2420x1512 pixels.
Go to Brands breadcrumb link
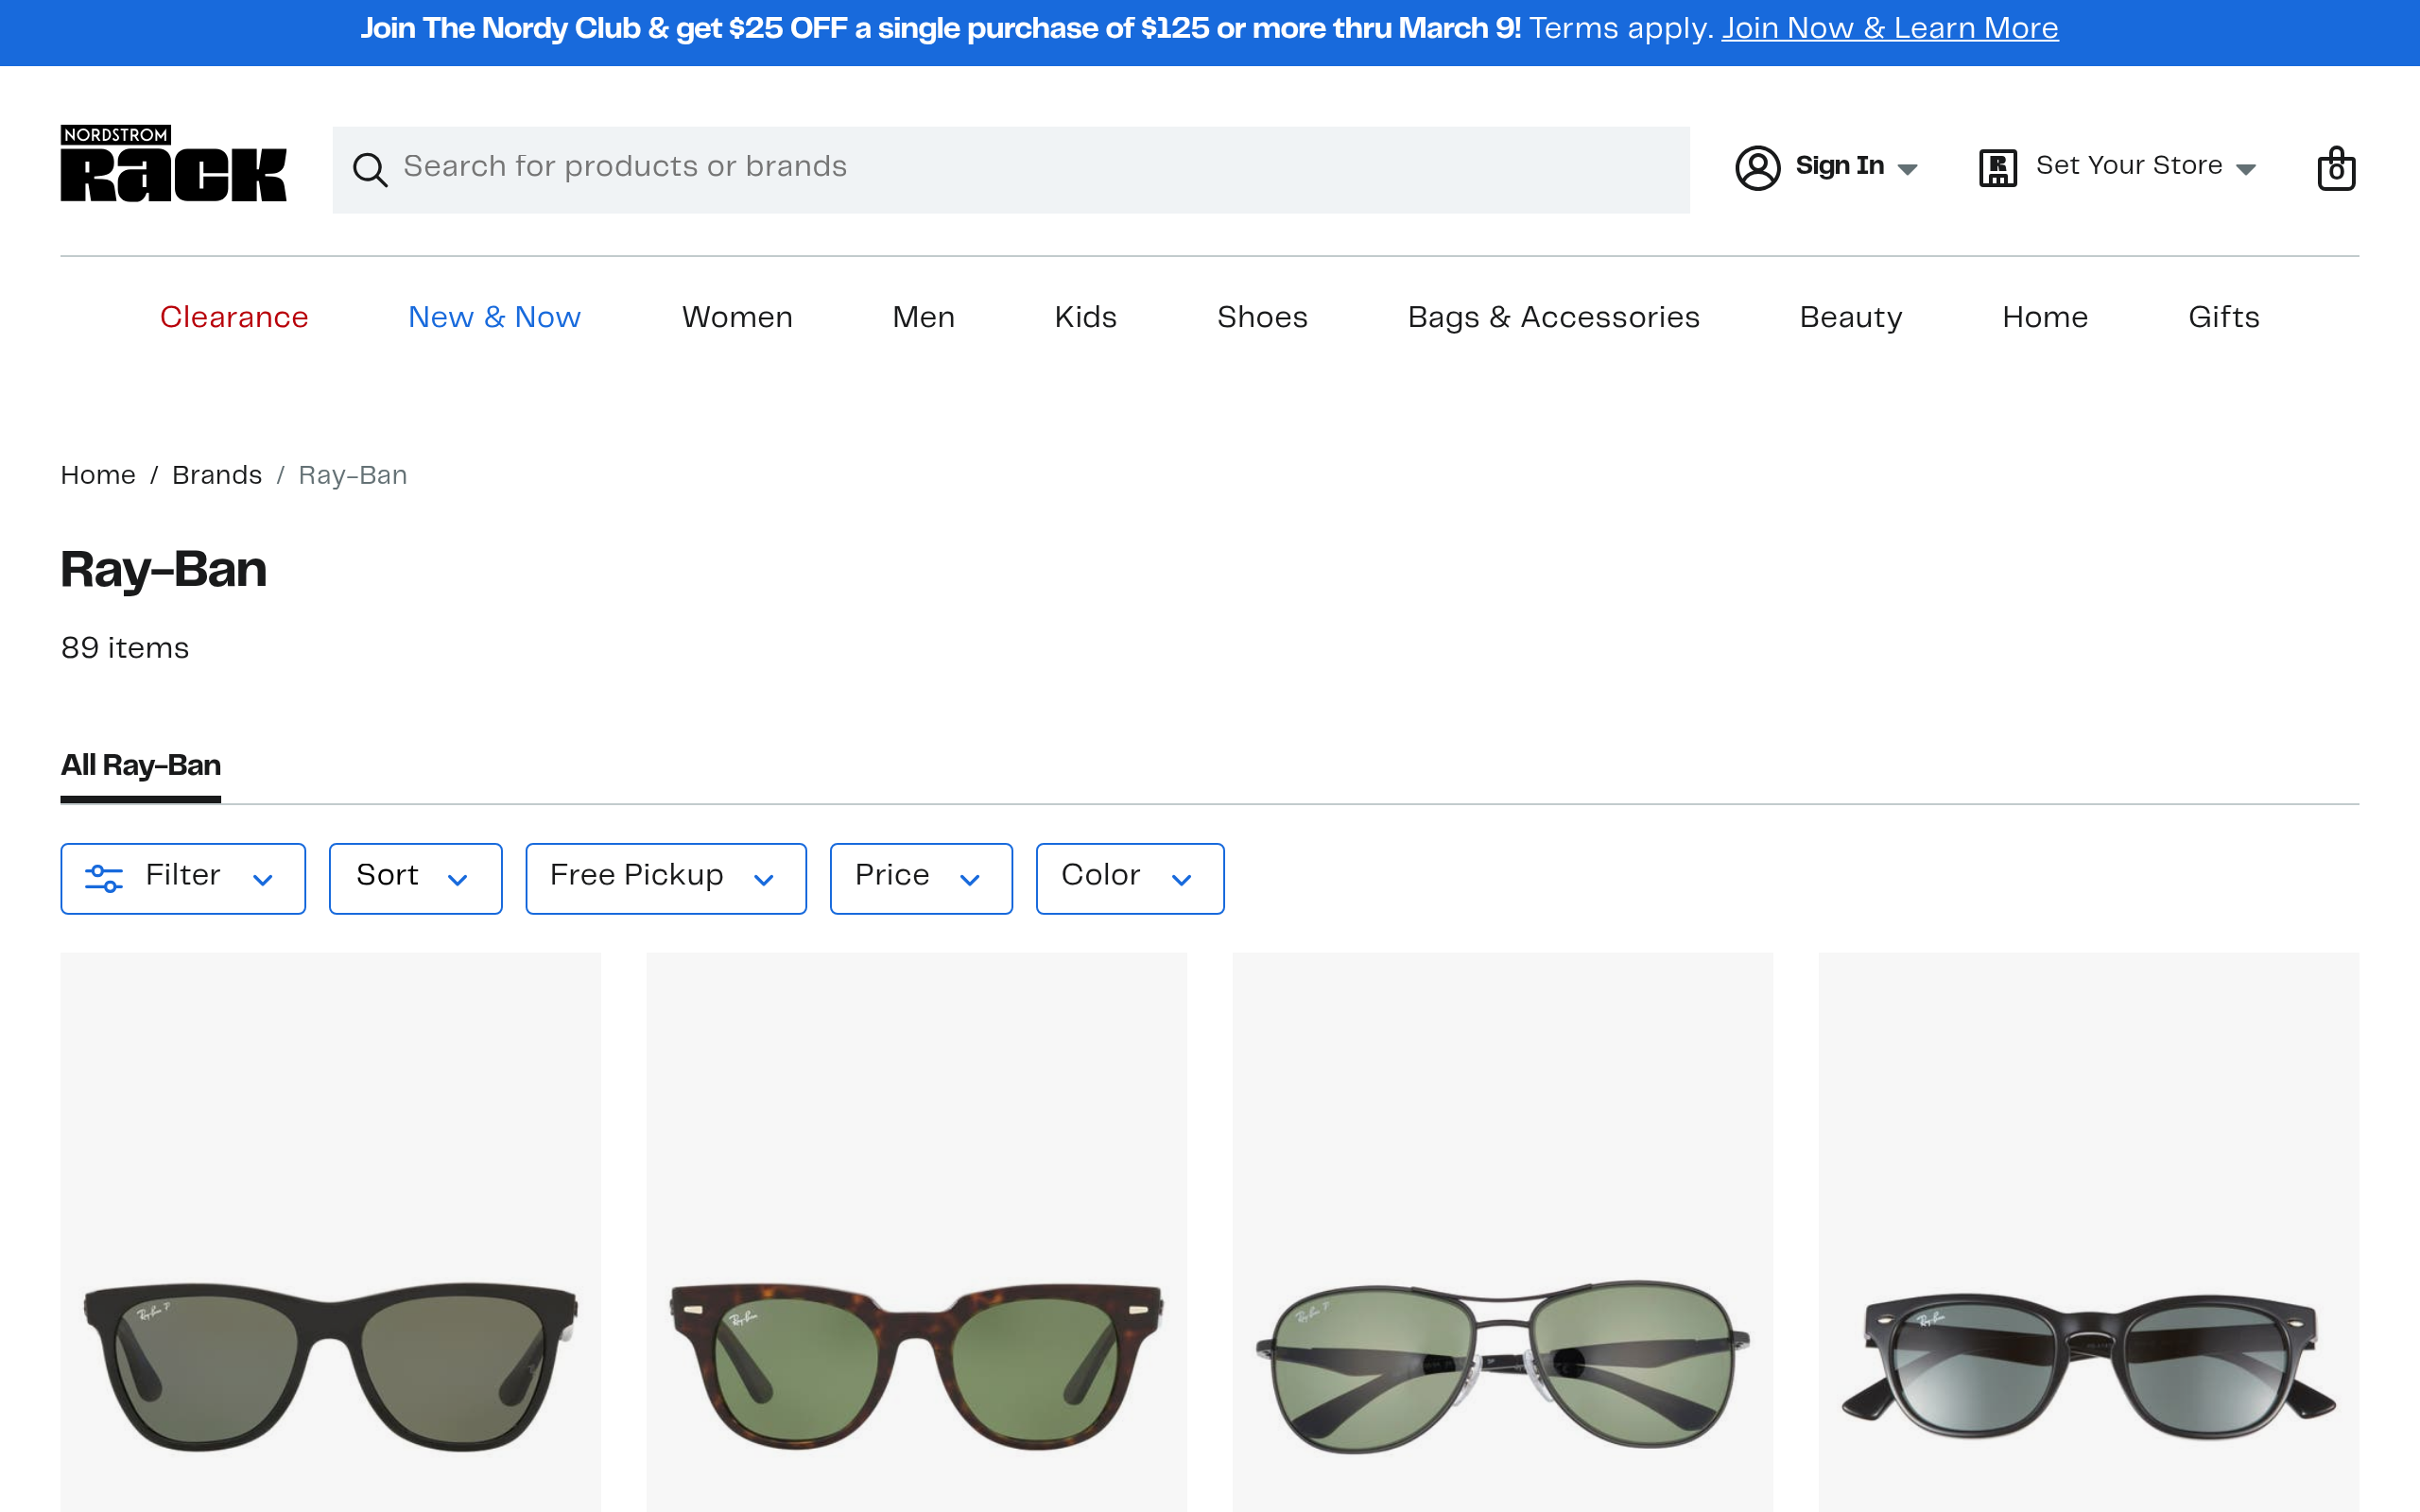pos(216,475)
